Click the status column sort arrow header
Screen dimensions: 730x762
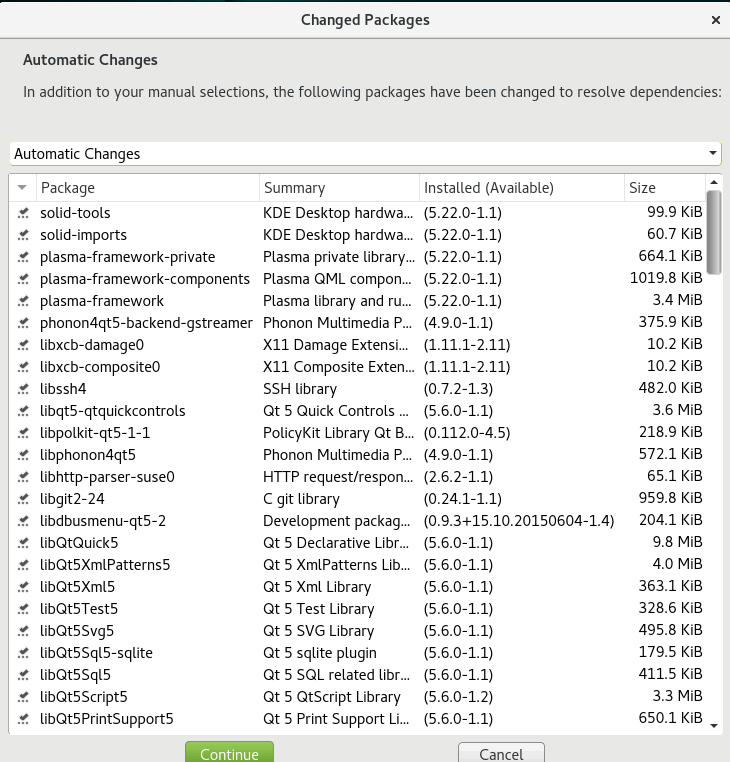[x=22, y=188]
